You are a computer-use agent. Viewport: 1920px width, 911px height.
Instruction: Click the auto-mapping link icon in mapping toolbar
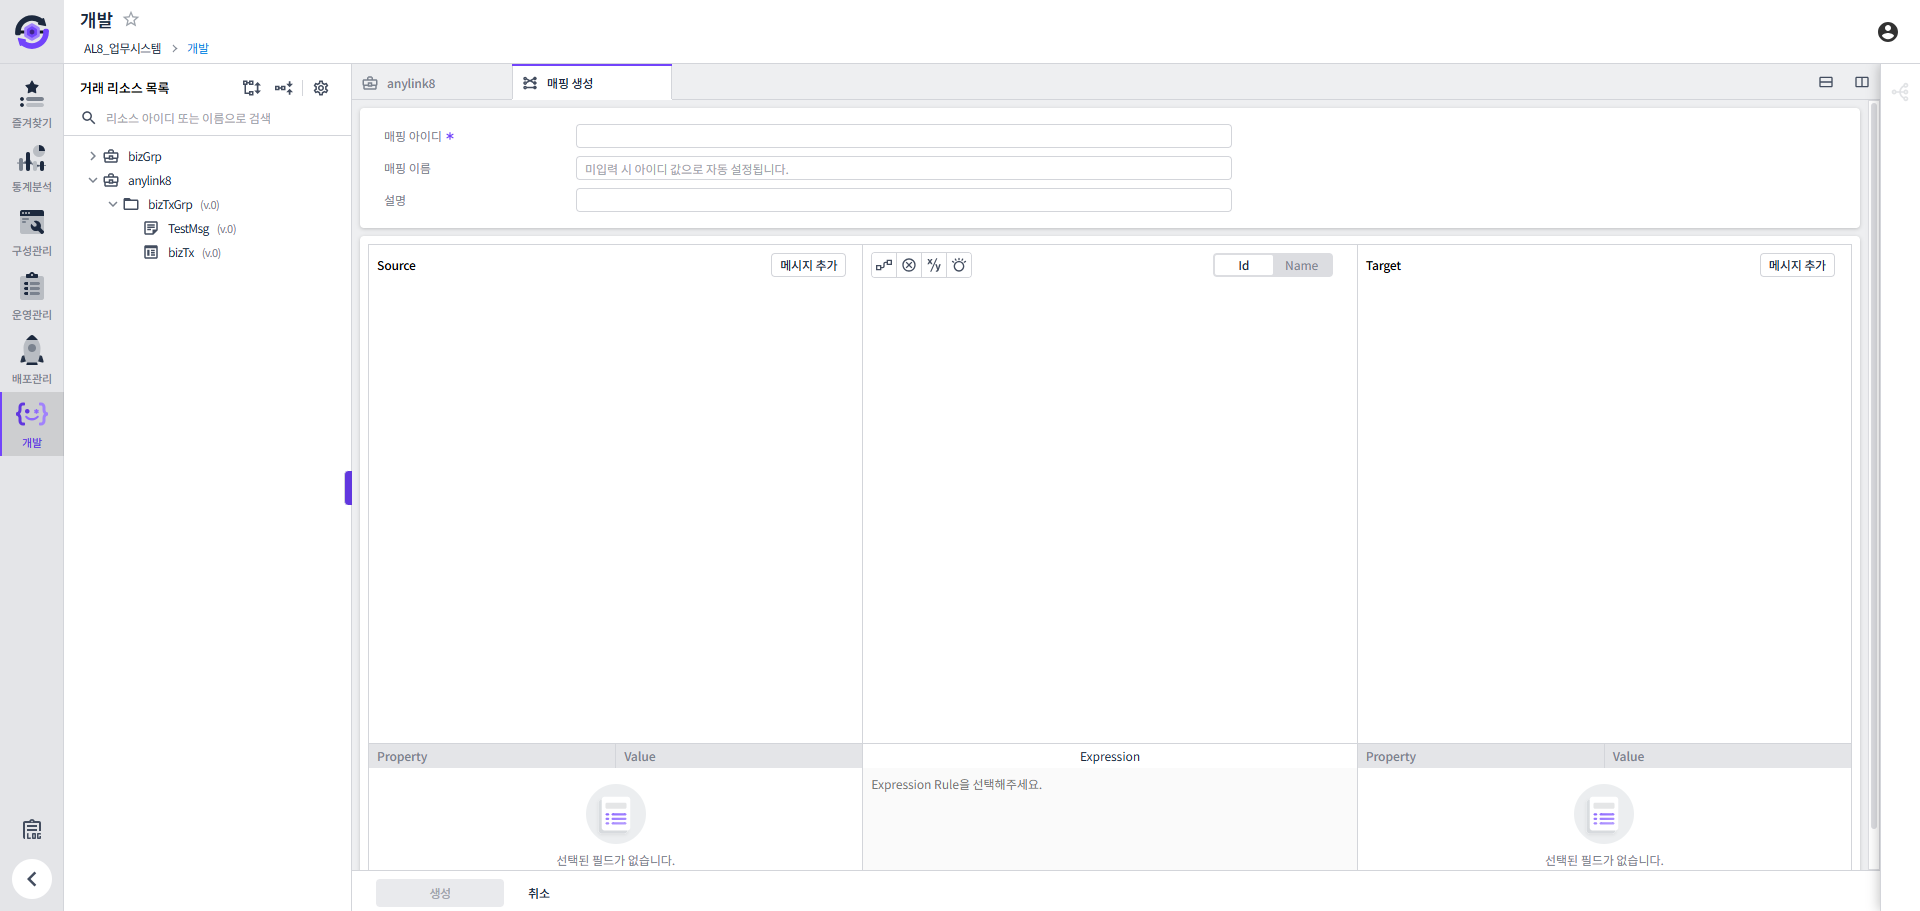tap(884, 265)
